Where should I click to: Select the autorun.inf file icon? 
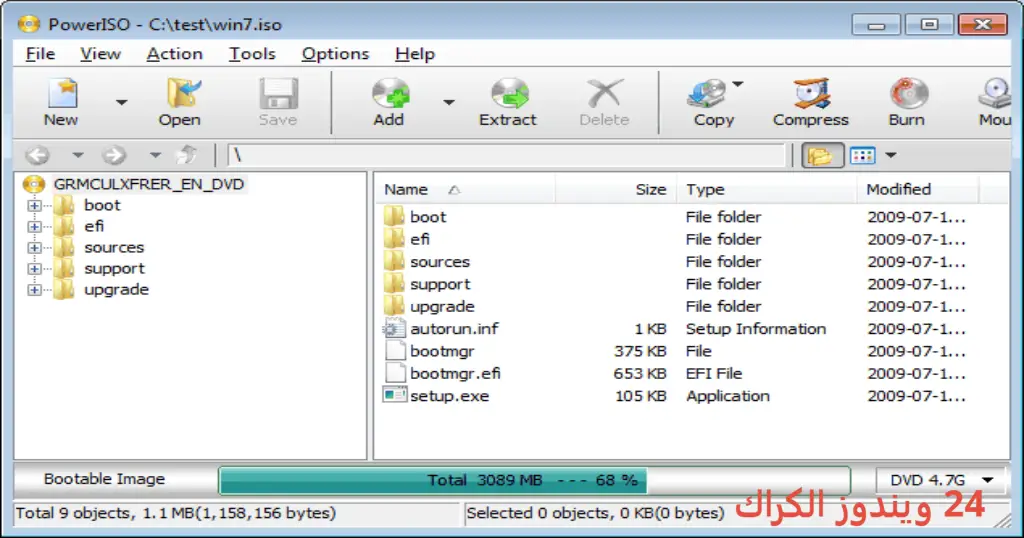(x=394, y=328)
